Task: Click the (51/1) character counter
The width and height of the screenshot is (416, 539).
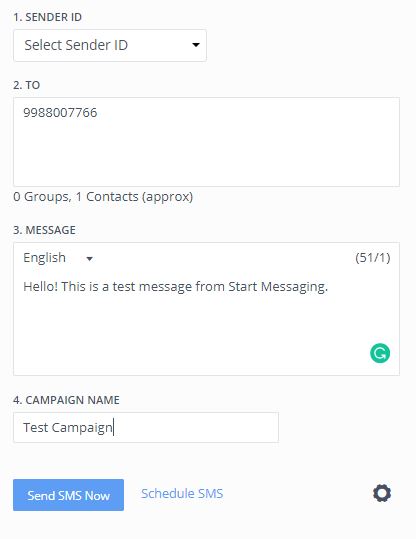Action: (373, 258)
